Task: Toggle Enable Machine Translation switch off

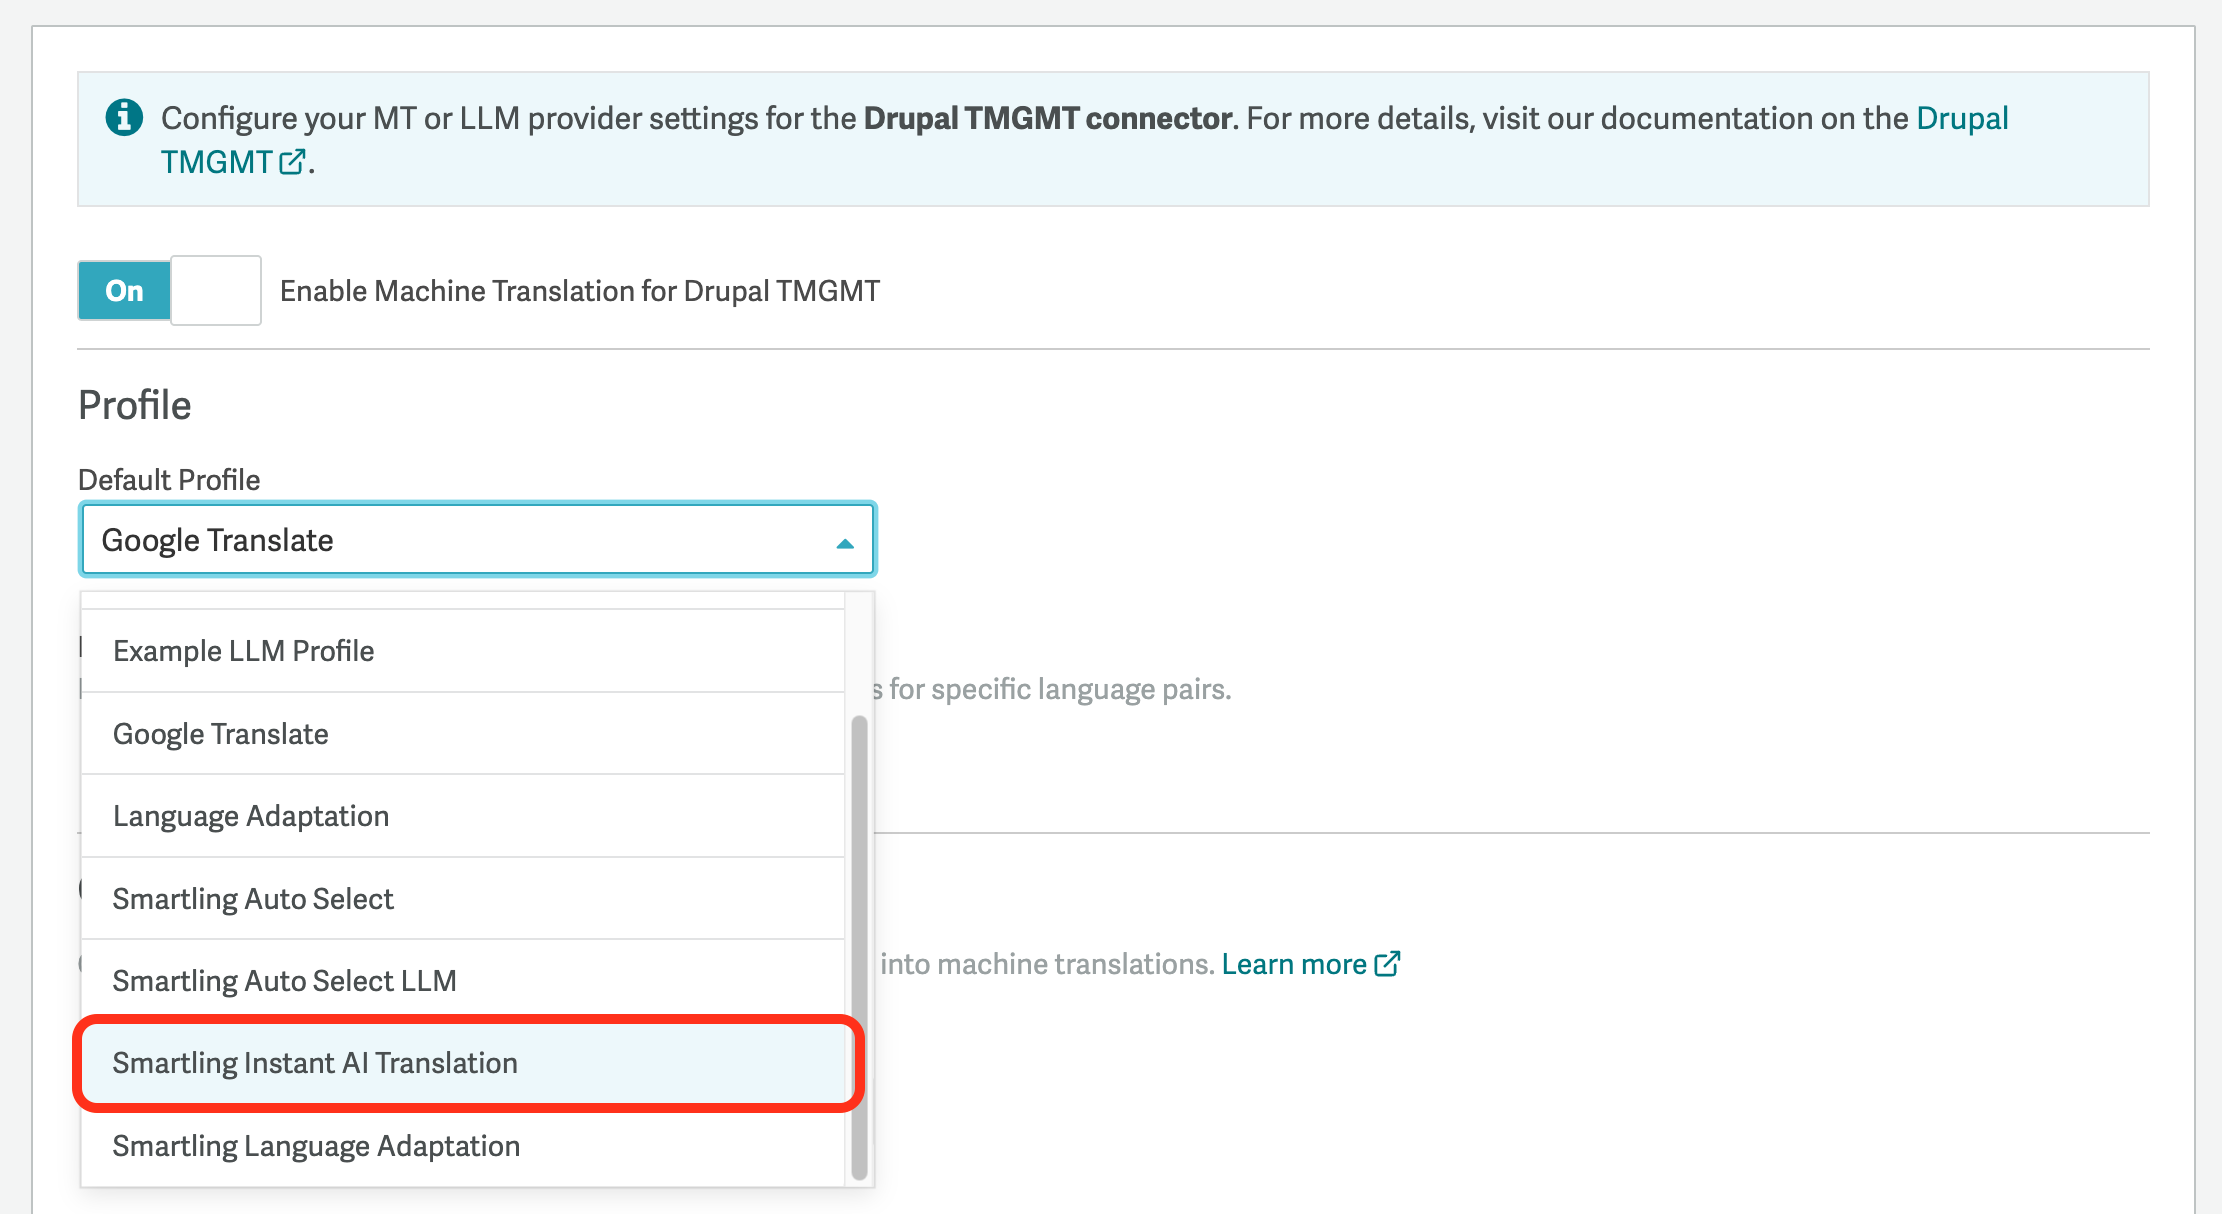Action: [x=169, y=290]
